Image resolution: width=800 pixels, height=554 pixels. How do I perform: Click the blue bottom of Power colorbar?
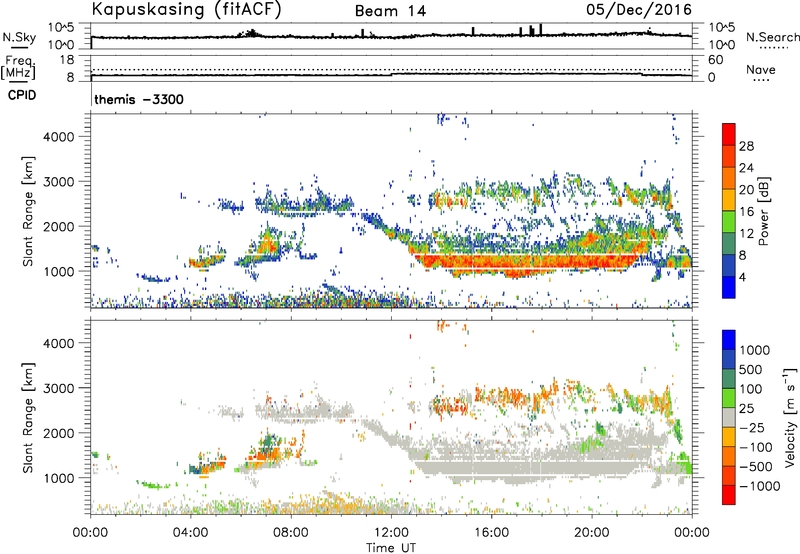pyautogui.click(x=729, y=287)
